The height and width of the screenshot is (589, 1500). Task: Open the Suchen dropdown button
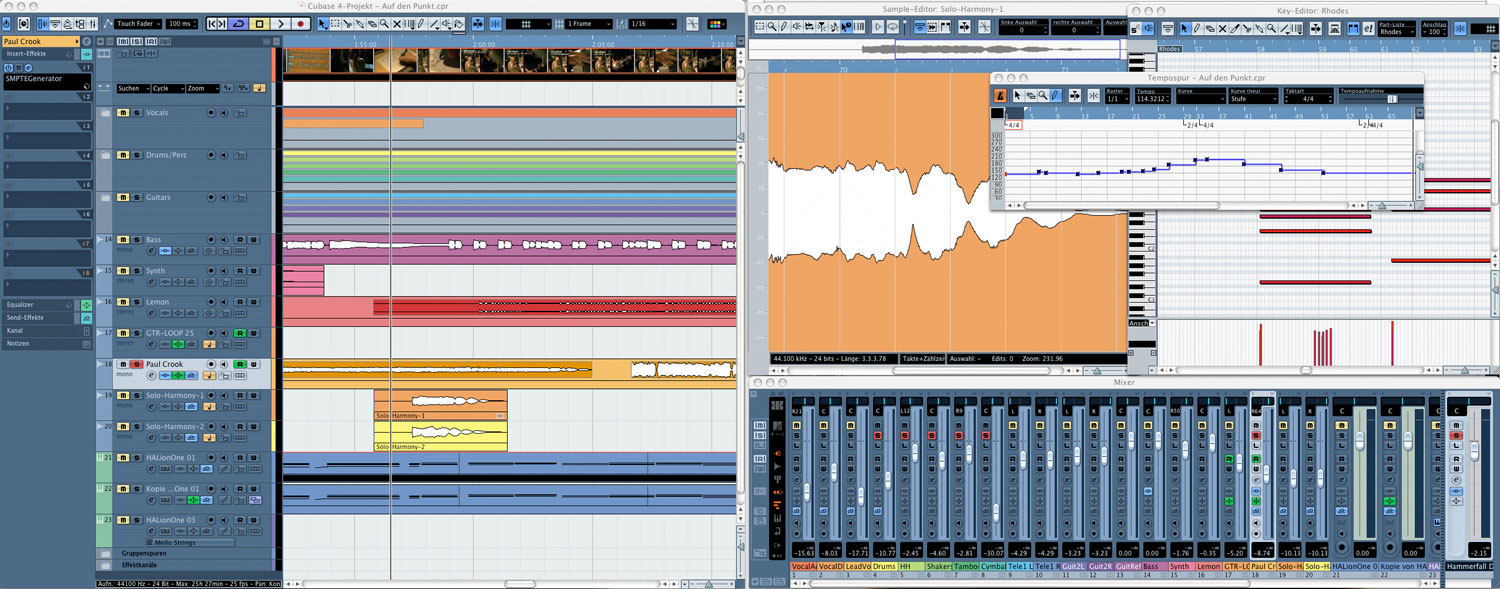coord(133,88)
